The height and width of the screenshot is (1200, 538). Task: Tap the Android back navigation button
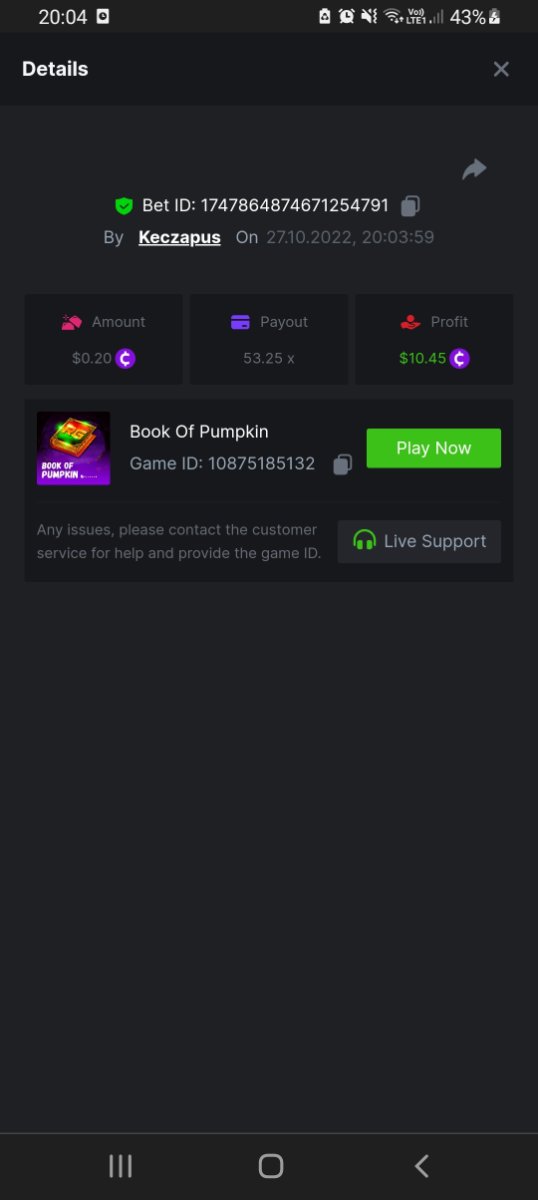point(422,1166)
